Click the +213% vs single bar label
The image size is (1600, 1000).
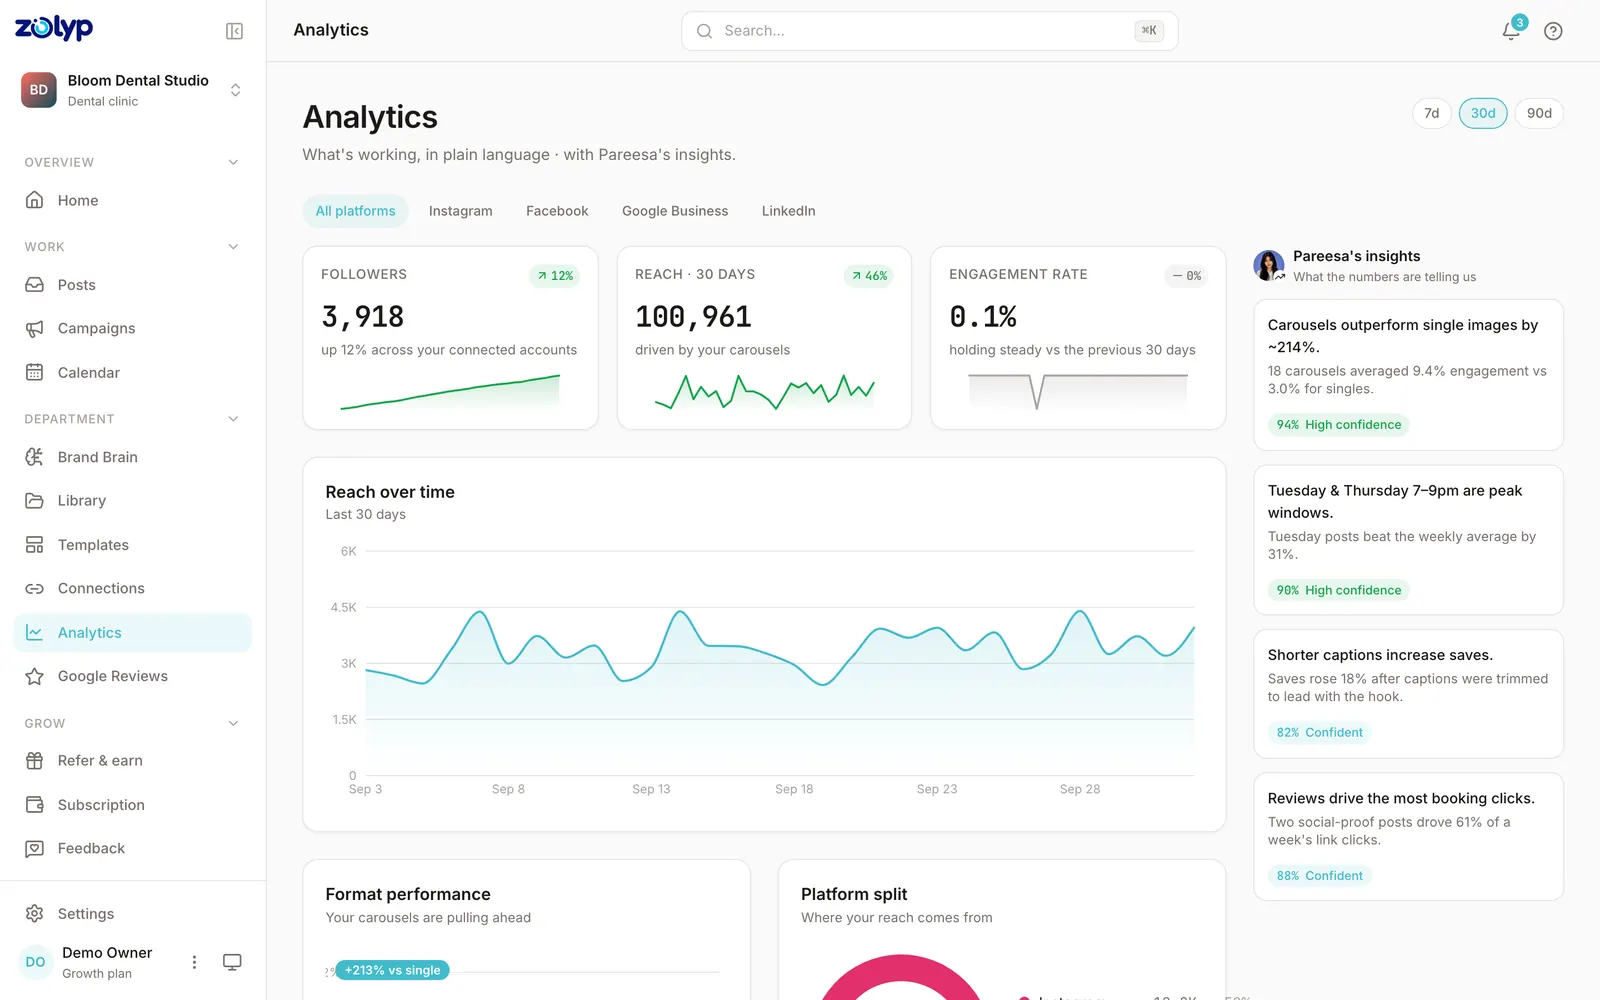click(392, 970)
